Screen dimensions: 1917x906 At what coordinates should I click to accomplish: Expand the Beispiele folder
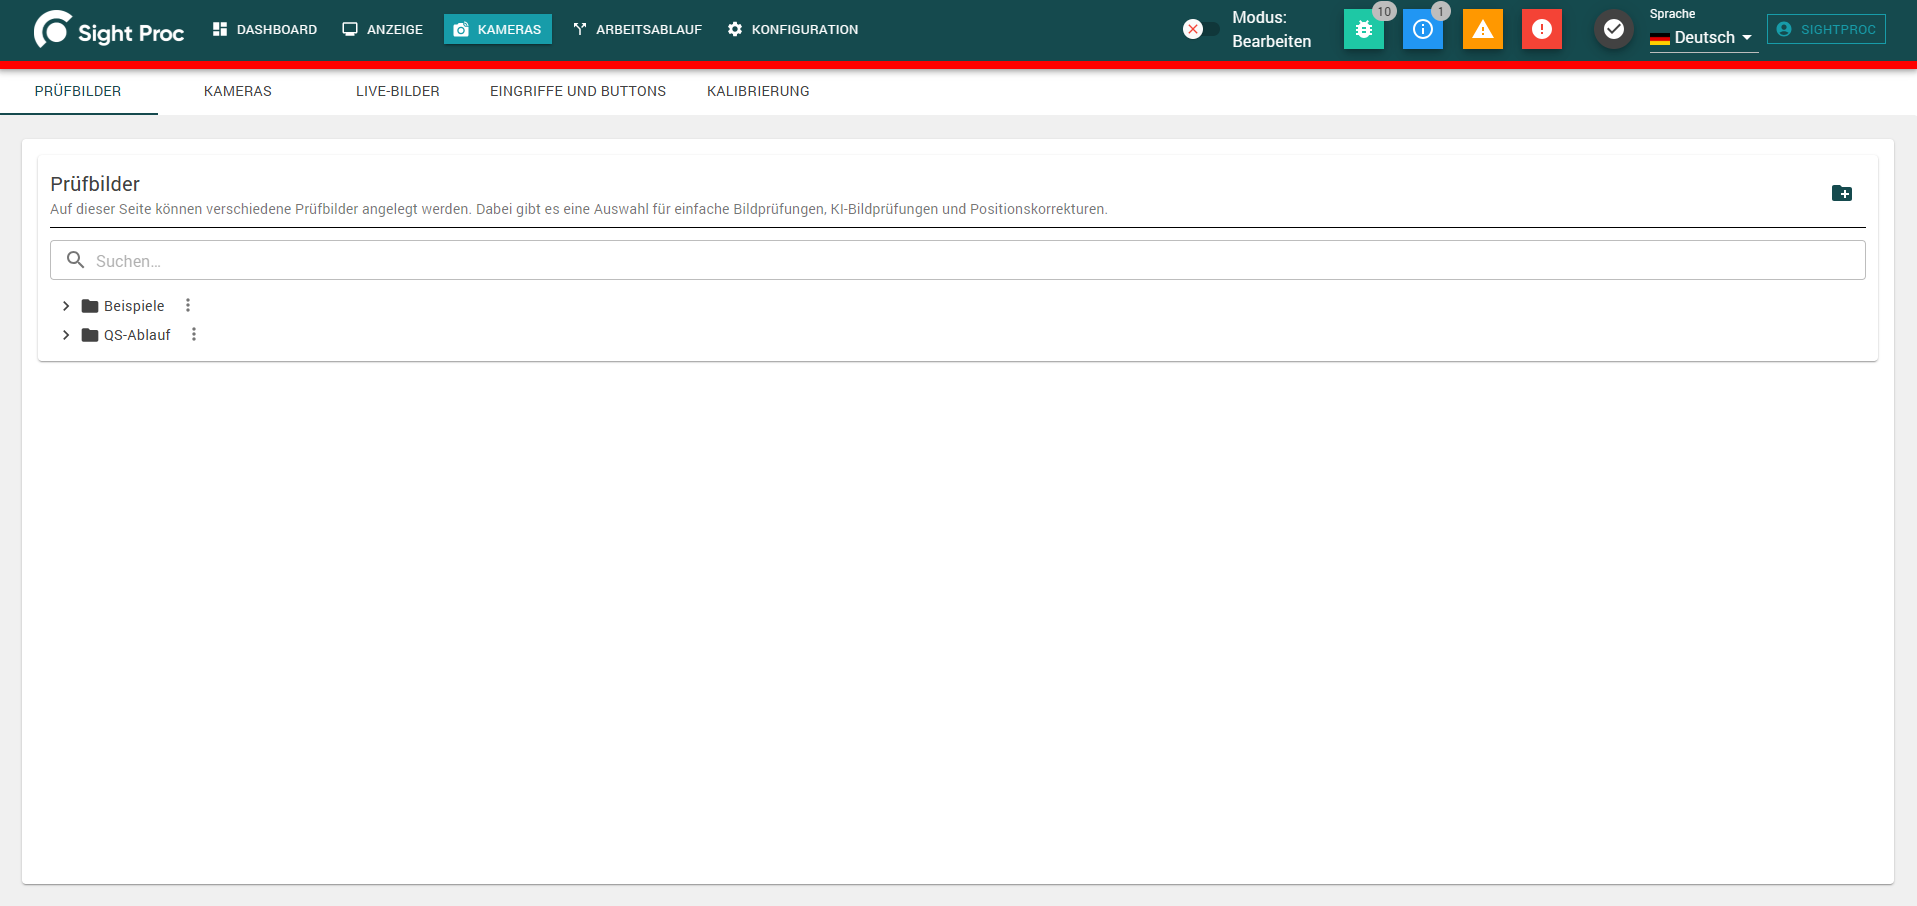click(66, 306)
